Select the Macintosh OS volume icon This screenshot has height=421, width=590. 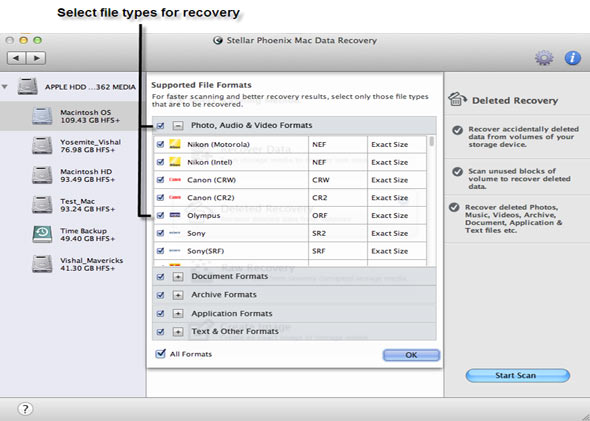(x=42, y=116)
